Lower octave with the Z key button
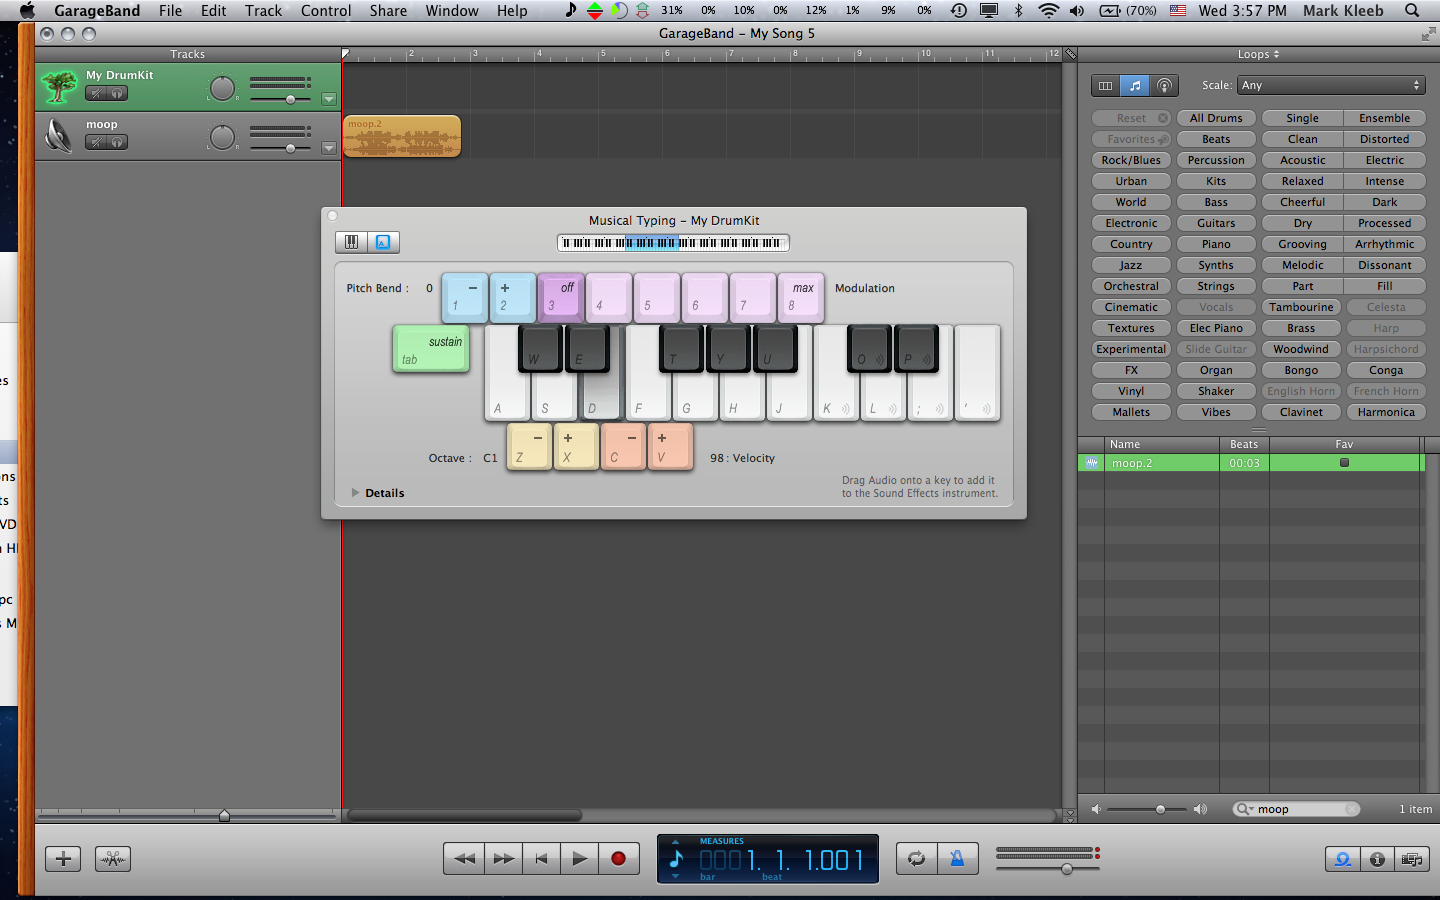Viewport: 1440px width, 900px height. (529, 446)
